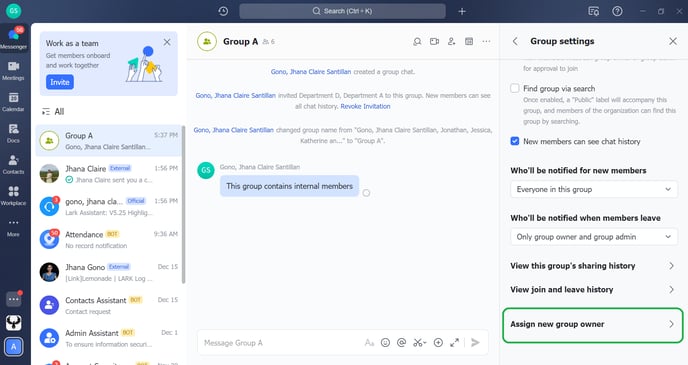688x365 pixels.
Task: Go back from Group settings
Action: coord(515,41)
